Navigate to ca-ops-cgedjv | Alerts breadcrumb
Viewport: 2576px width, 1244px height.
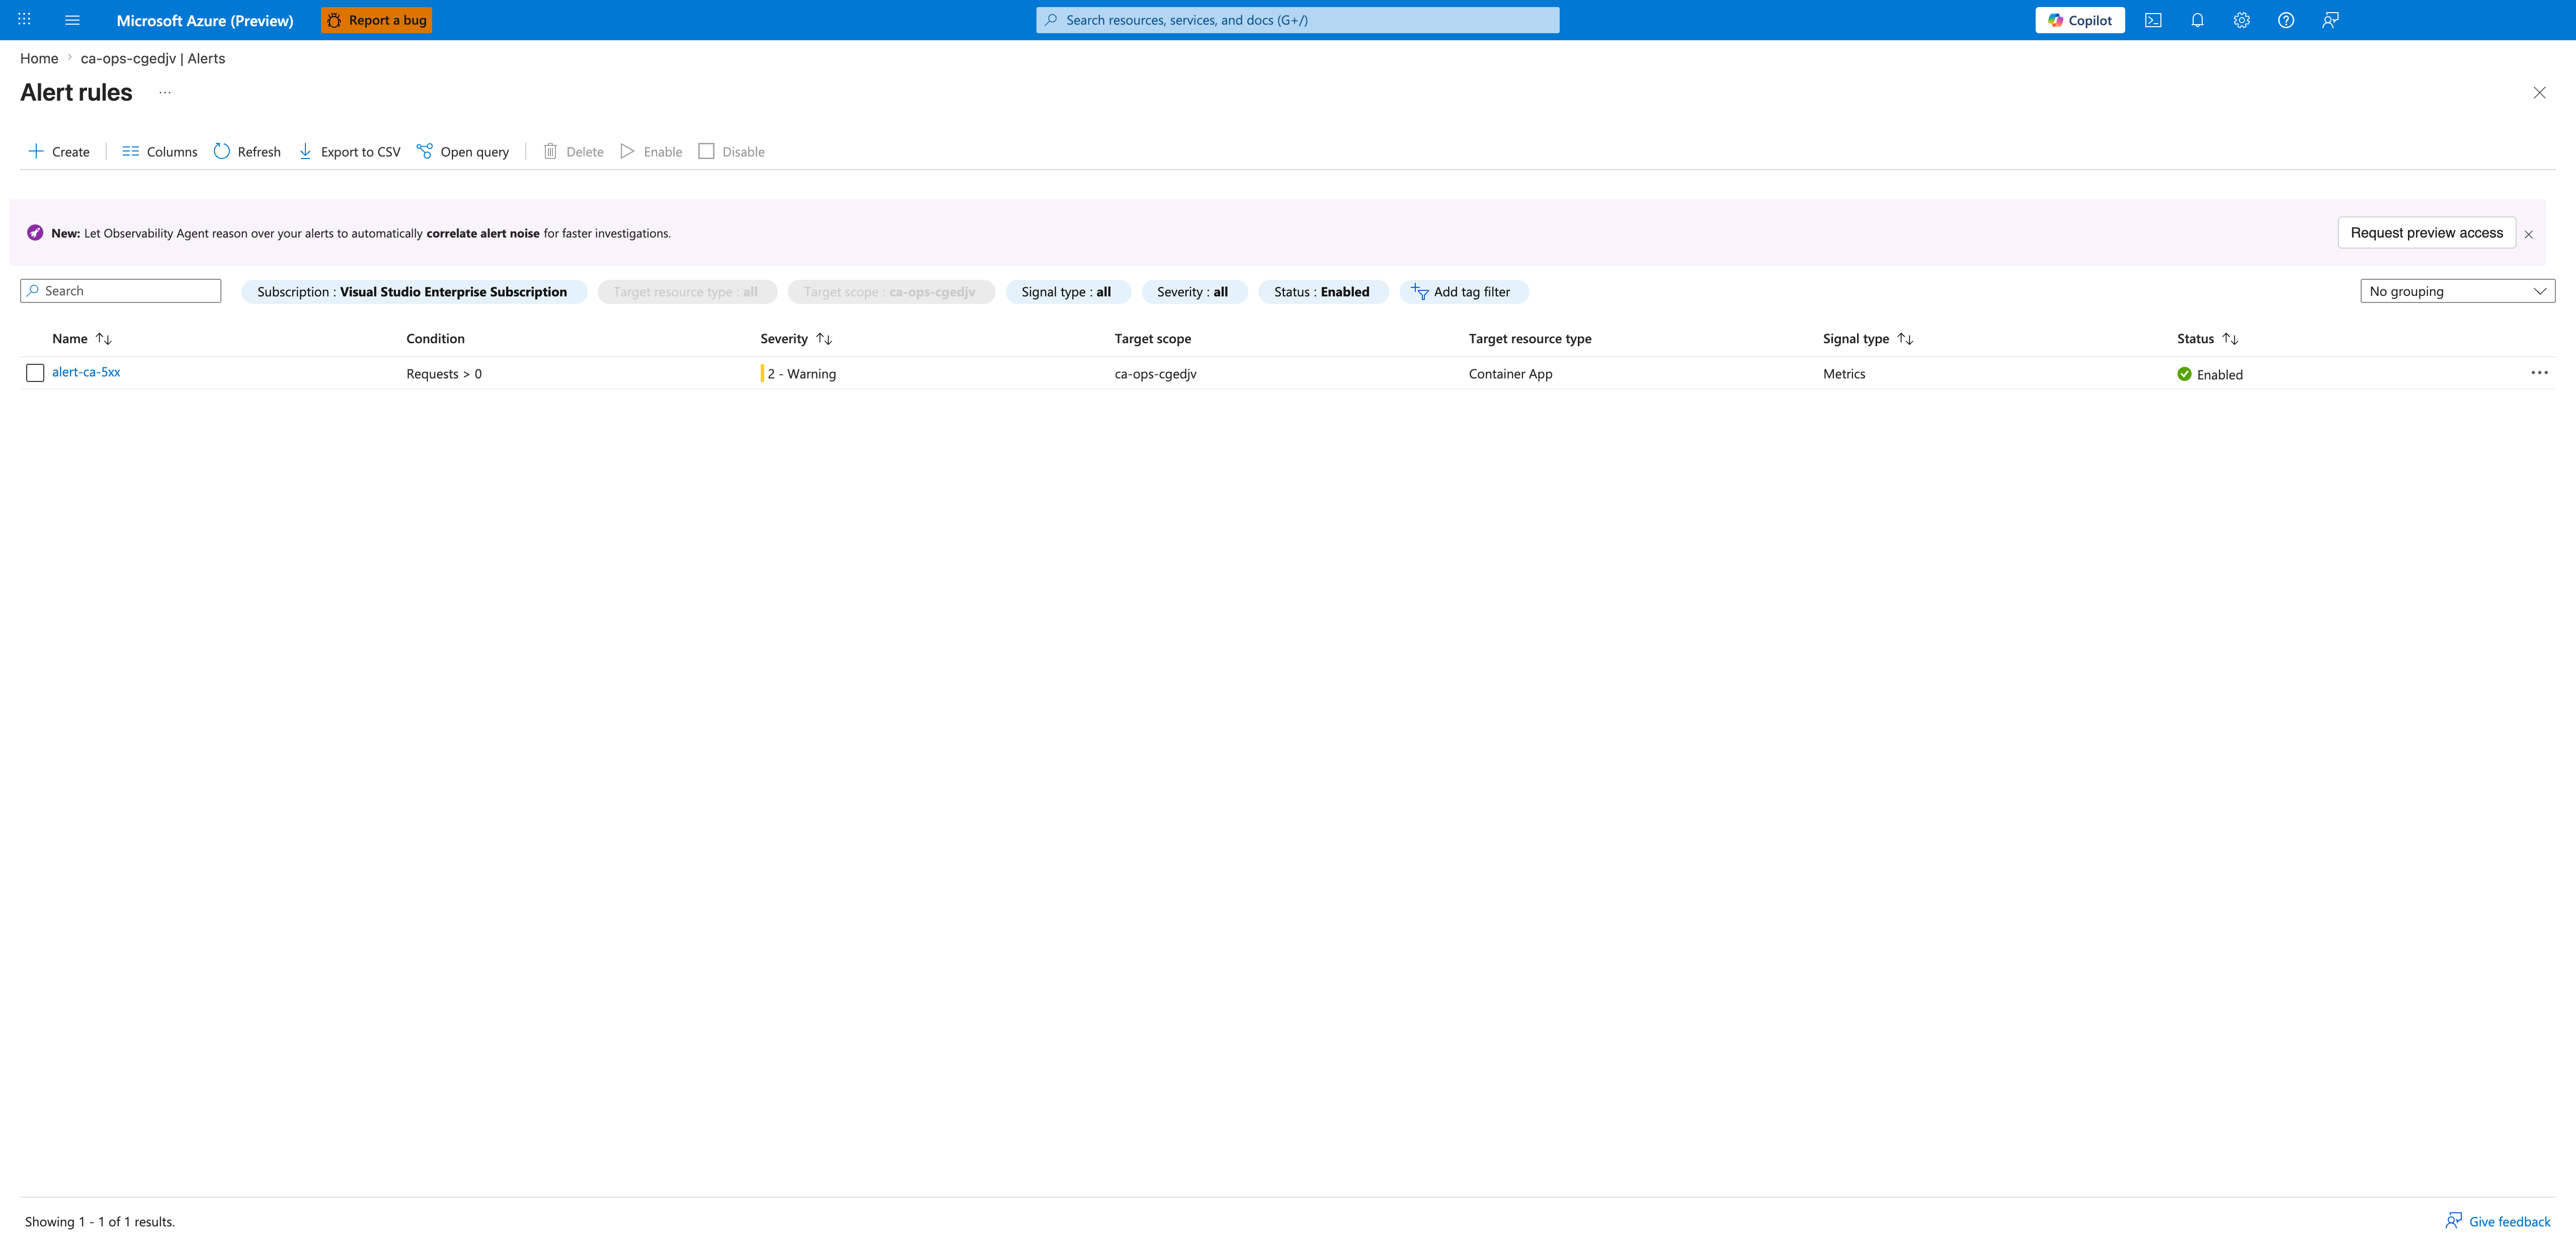[x=153, y=58]
